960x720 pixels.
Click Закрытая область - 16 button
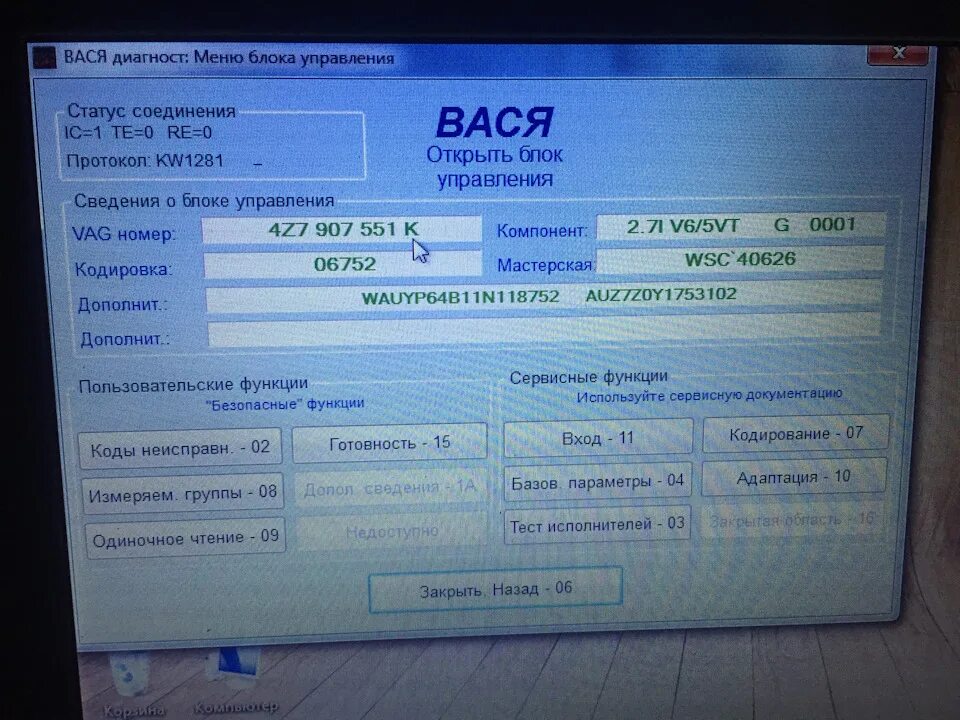(792, 520)
